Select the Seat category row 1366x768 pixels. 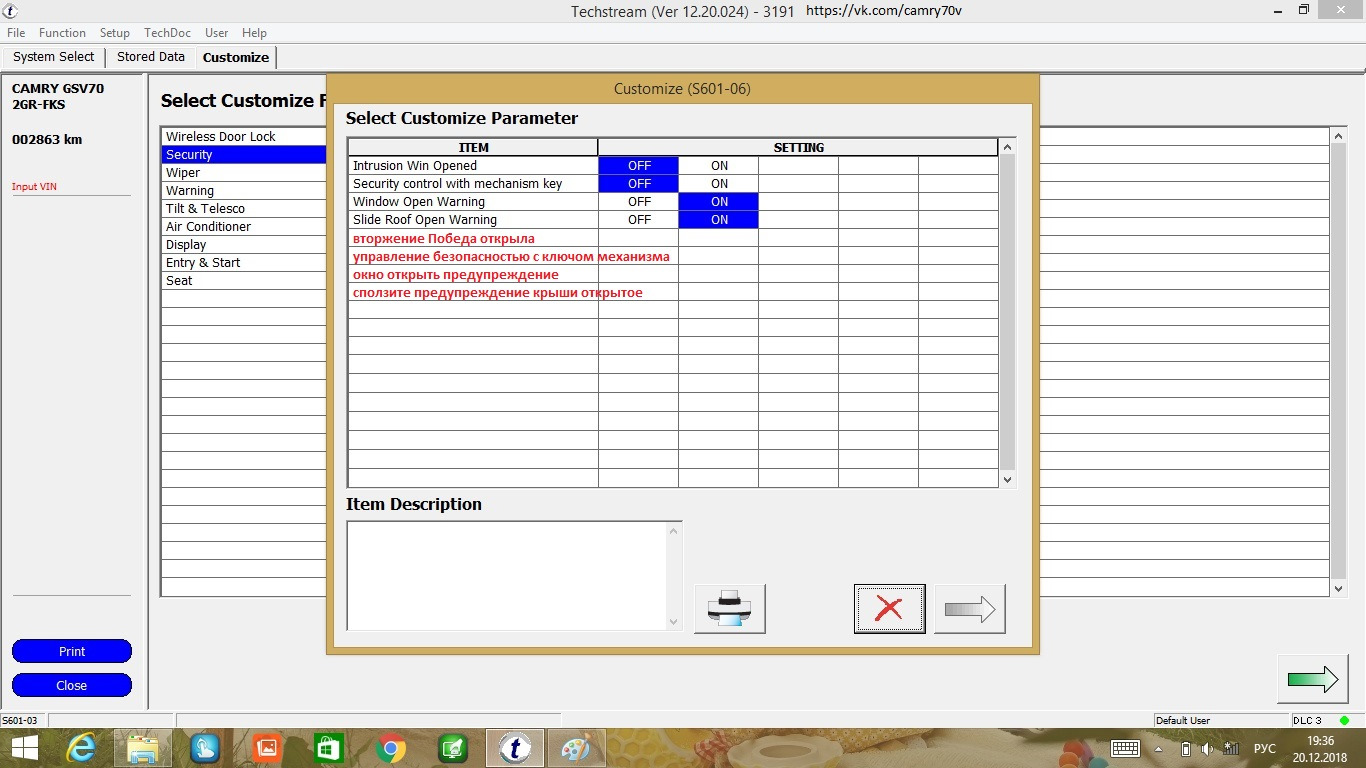244,281
